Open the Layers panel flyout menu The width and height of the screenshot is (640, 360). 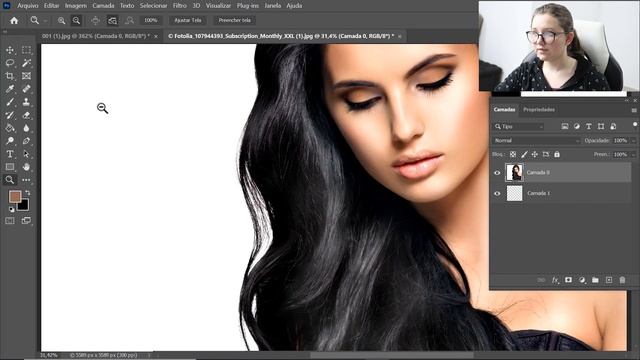[634, 110]
